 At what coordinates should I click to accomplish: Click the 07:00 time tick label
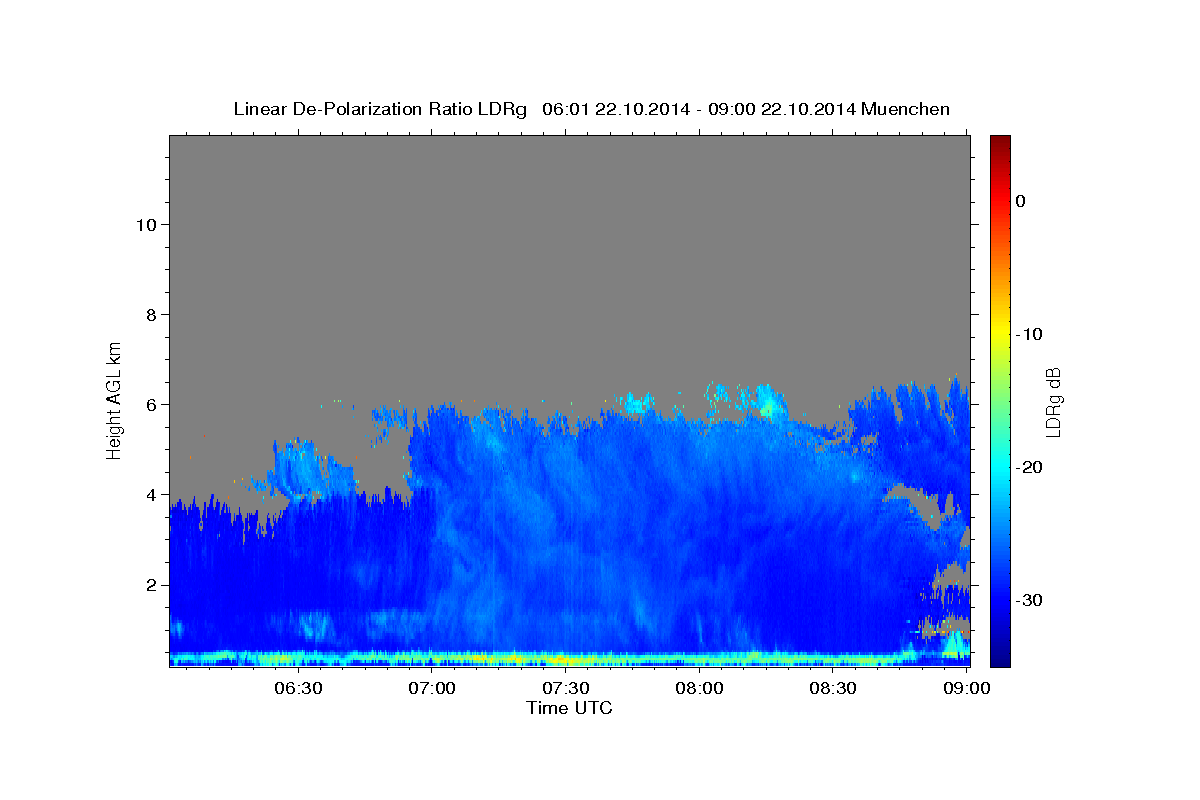pyautogui.click(x=432, y=689)
